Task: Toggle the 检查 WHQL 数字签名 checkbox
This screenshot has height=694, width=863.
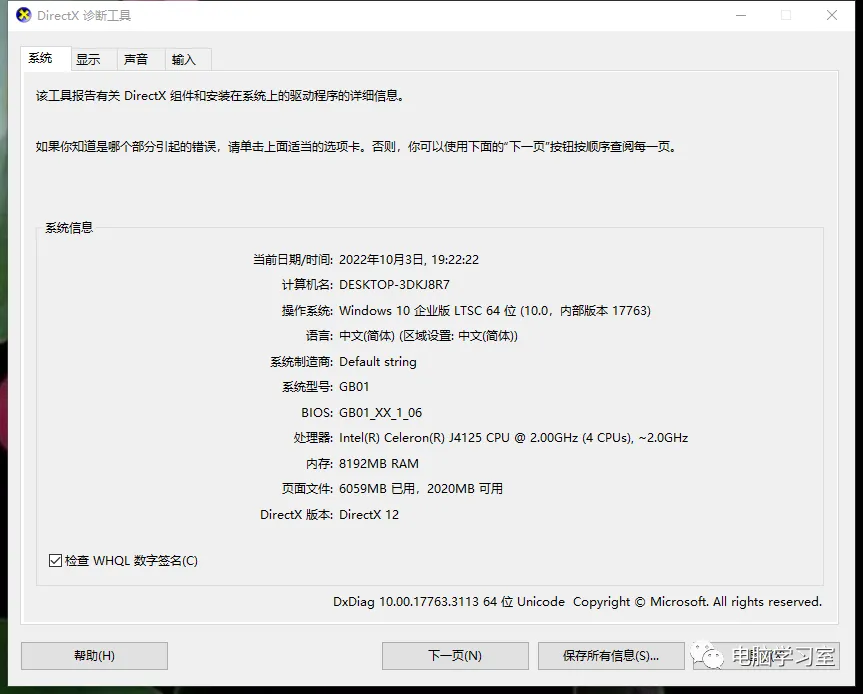Action: pyautogui.click(x=56, y=561)
